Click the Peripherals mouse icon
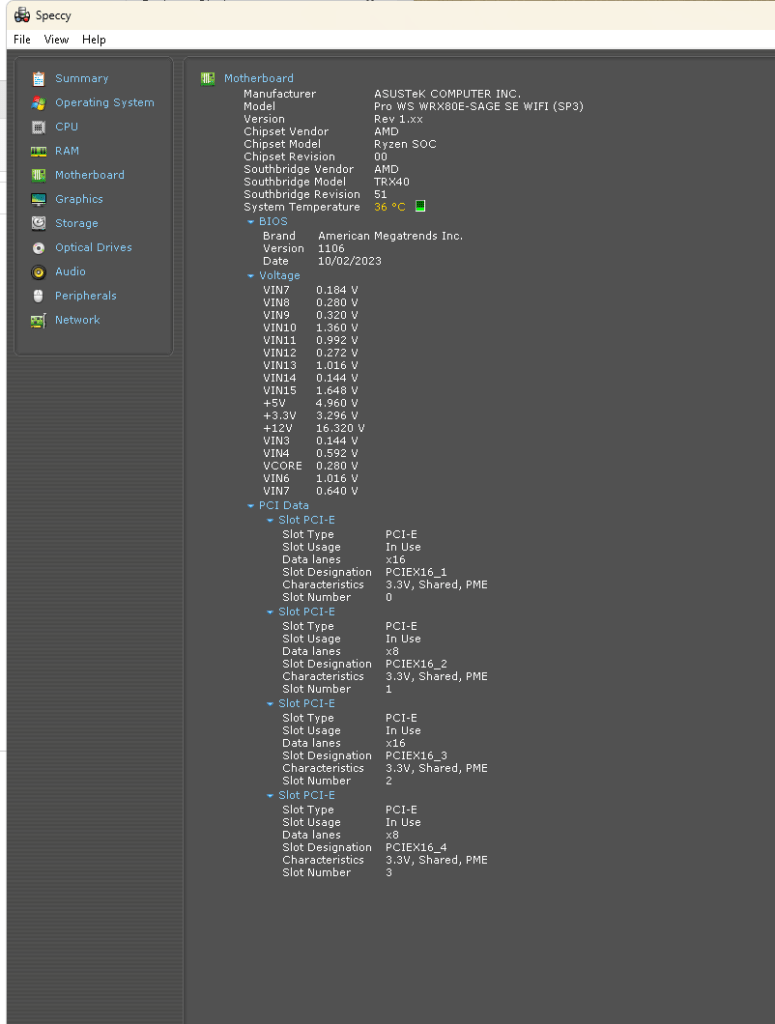 tap(39, 296)
